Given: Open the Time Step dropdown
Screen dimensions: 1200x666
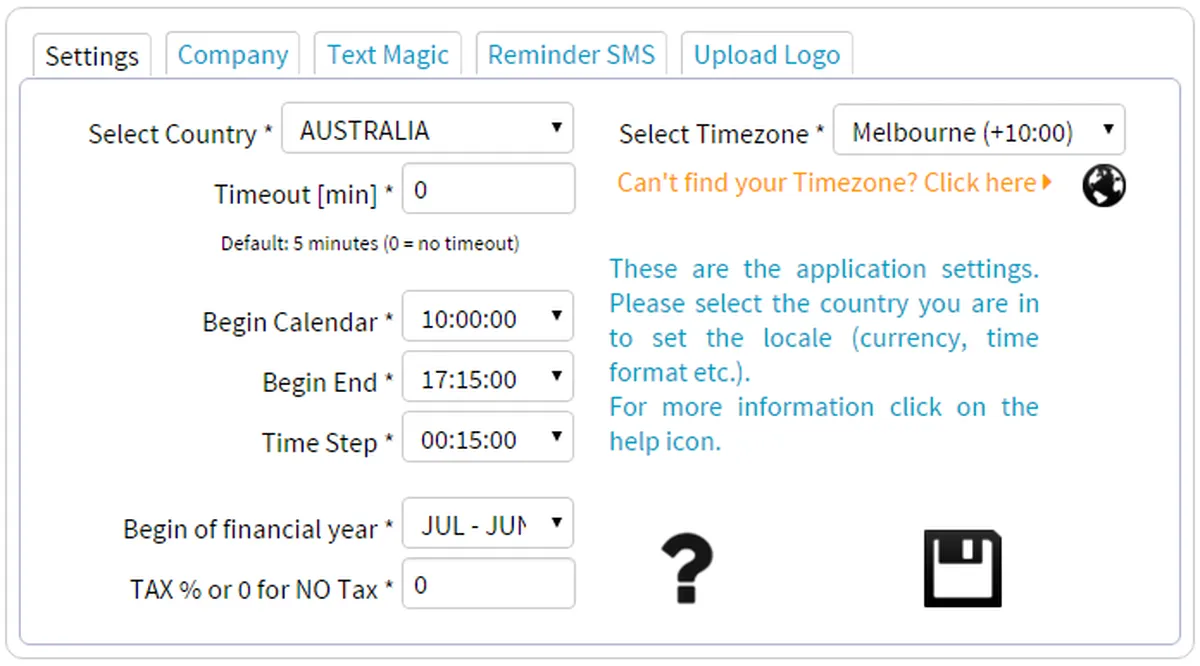Looking at the screenshot, I should click(x=488, y=440).
